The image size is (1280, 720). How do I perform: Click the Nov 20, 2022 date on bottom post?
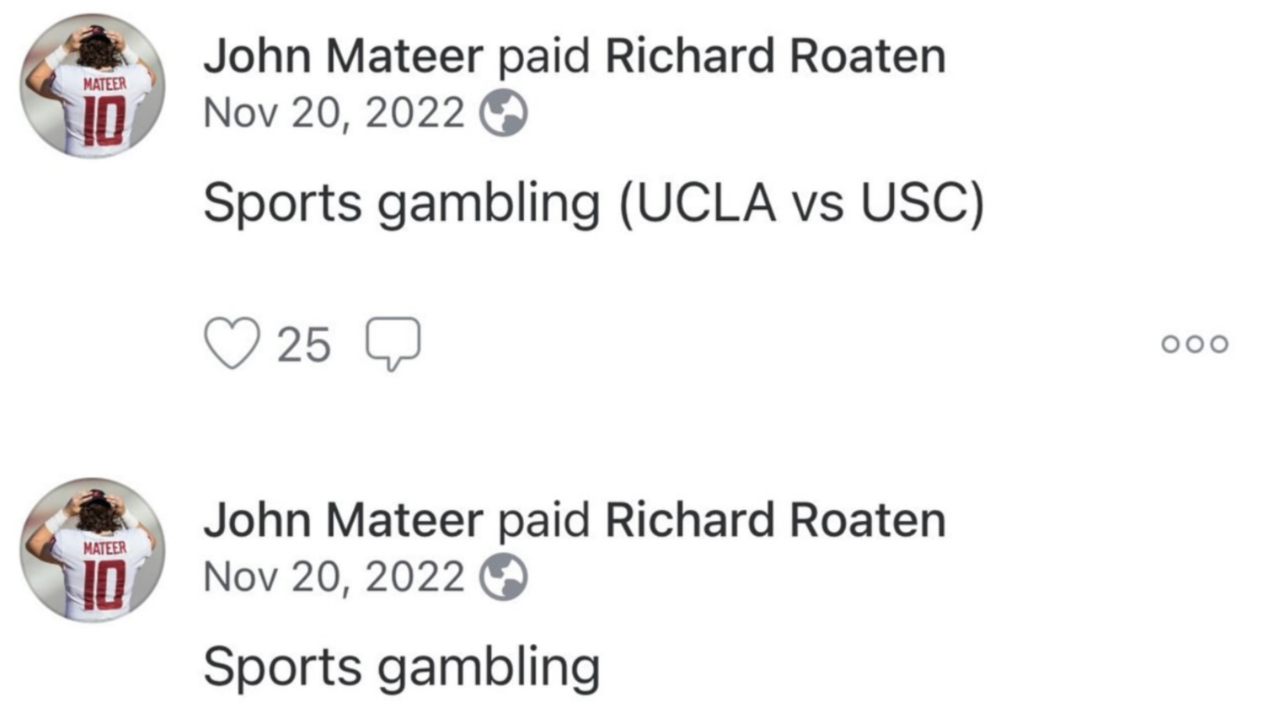[x=334, y=577]
